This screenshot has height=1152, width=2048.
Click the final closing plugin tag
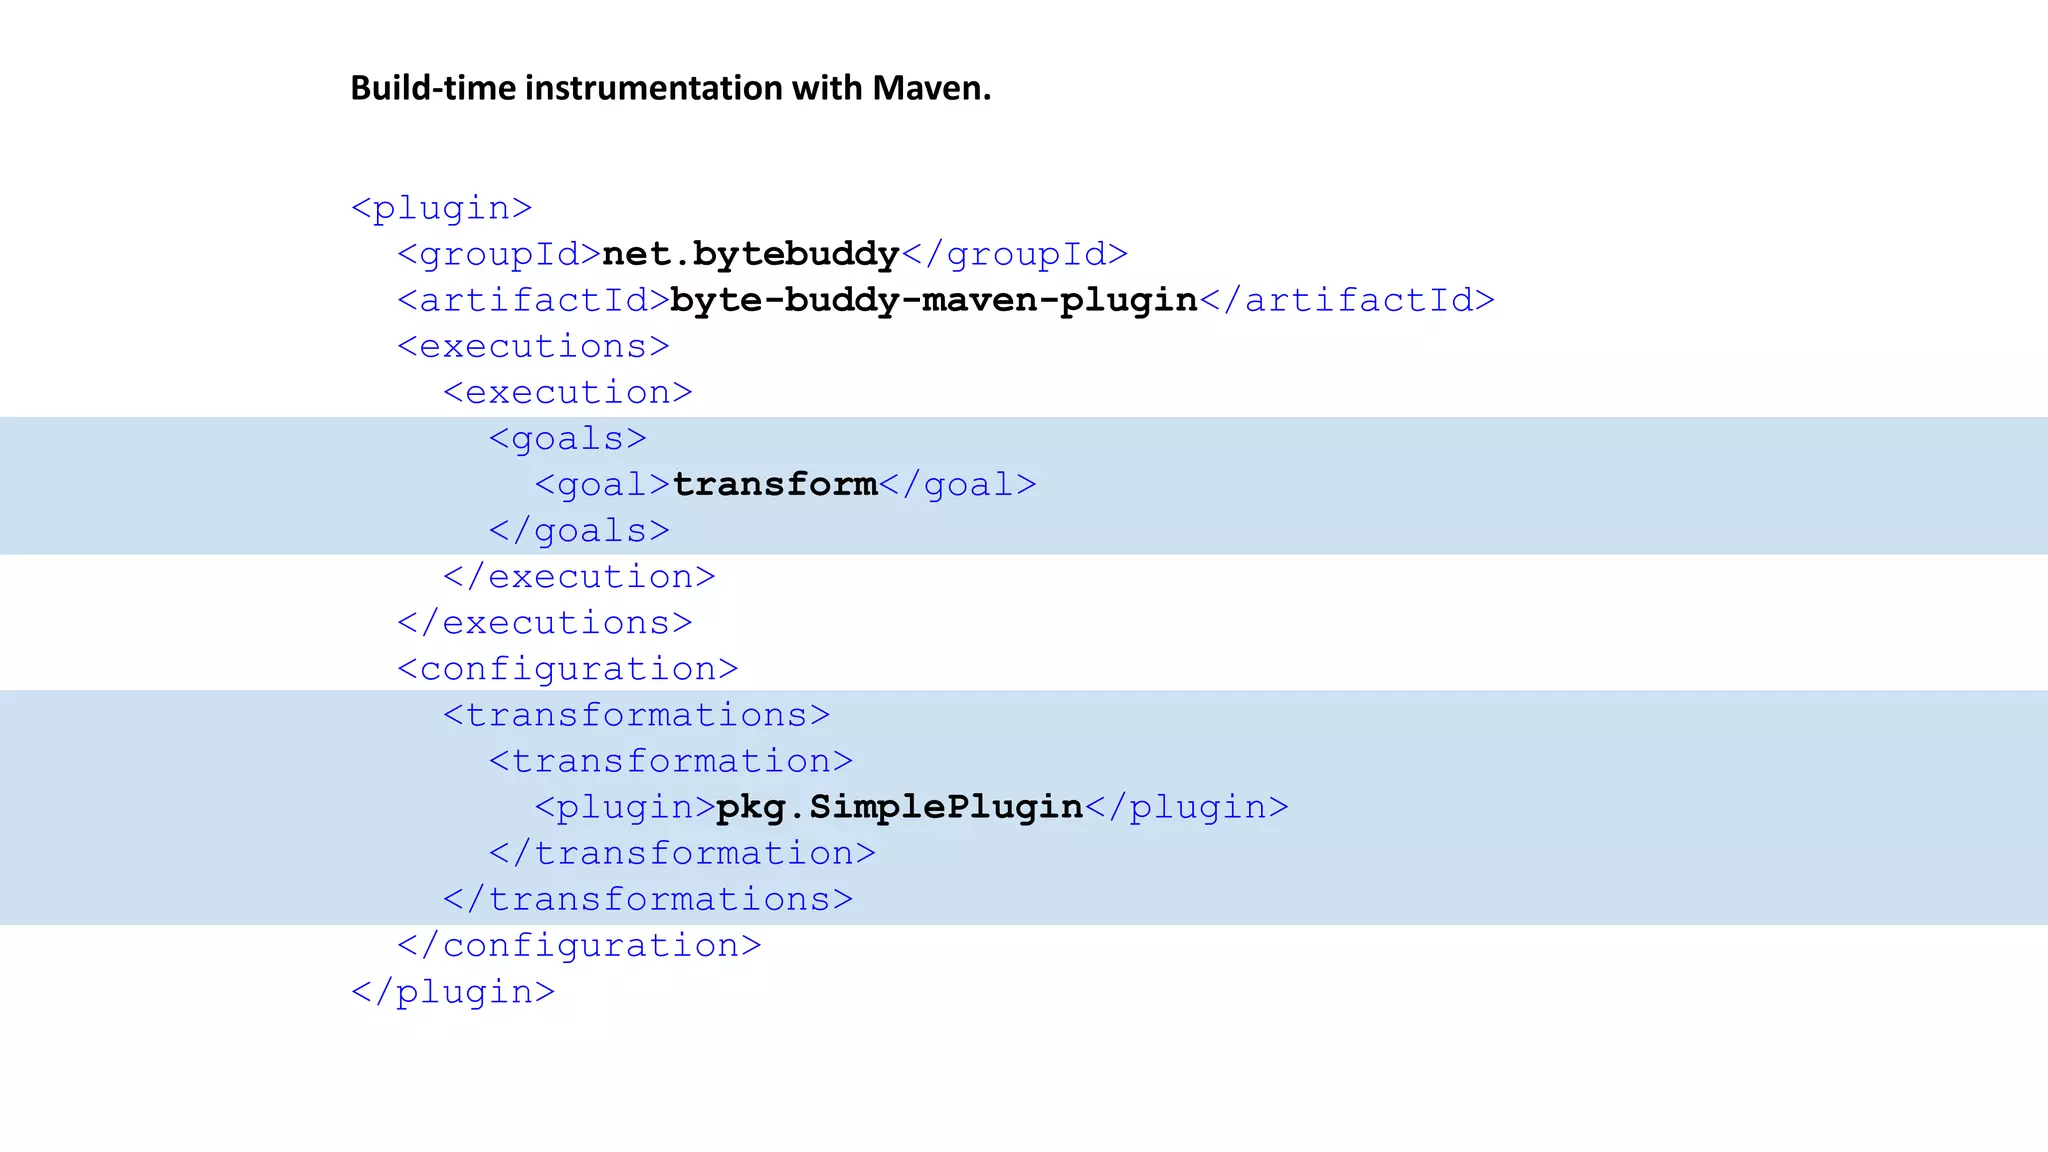tap(453, 991)
